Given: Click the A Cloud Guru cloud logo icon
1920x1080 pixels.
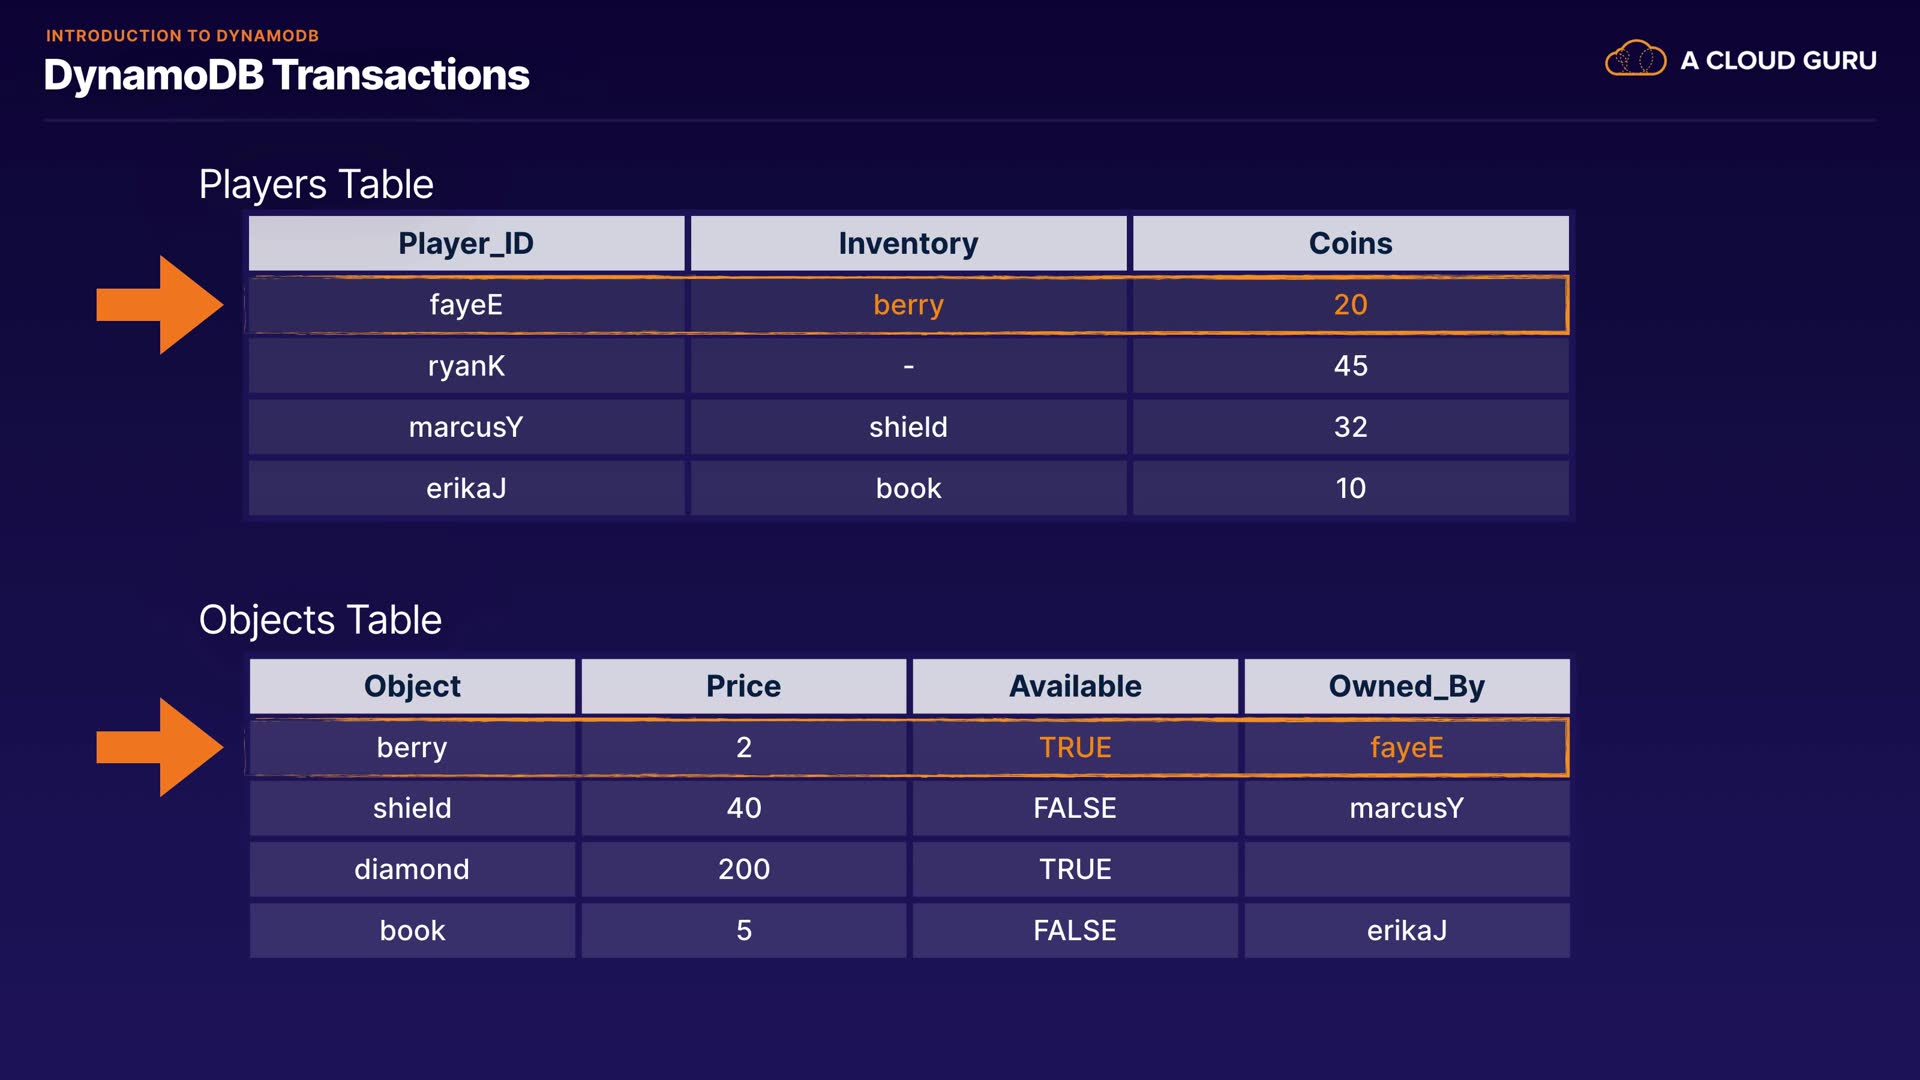Looking at the screenshot, I should coord(1635,60).
